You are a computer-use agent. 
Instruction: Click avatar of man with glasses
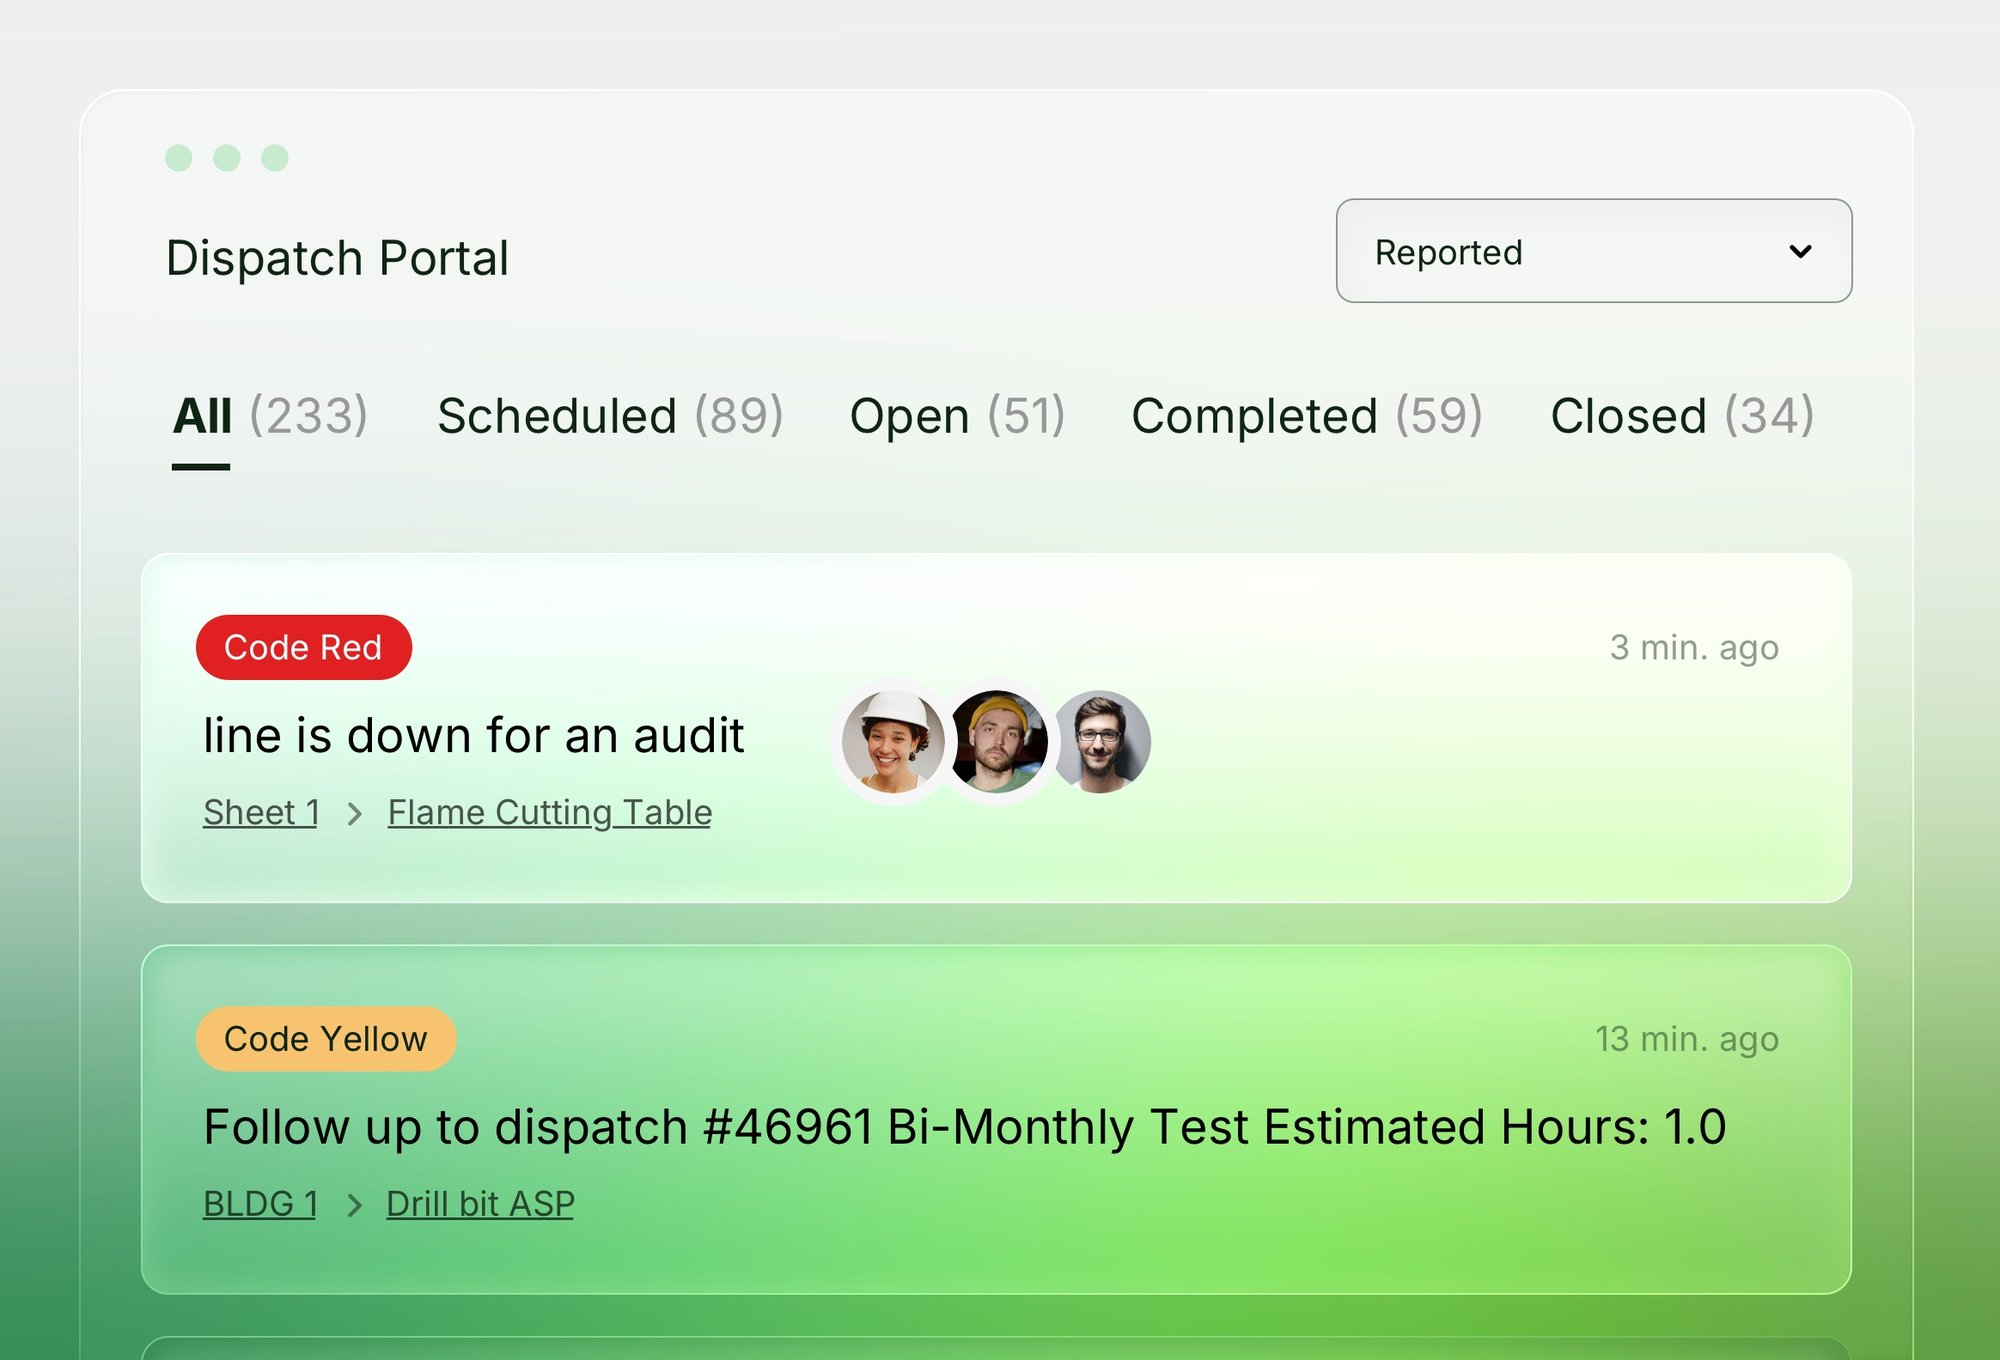1100,741
